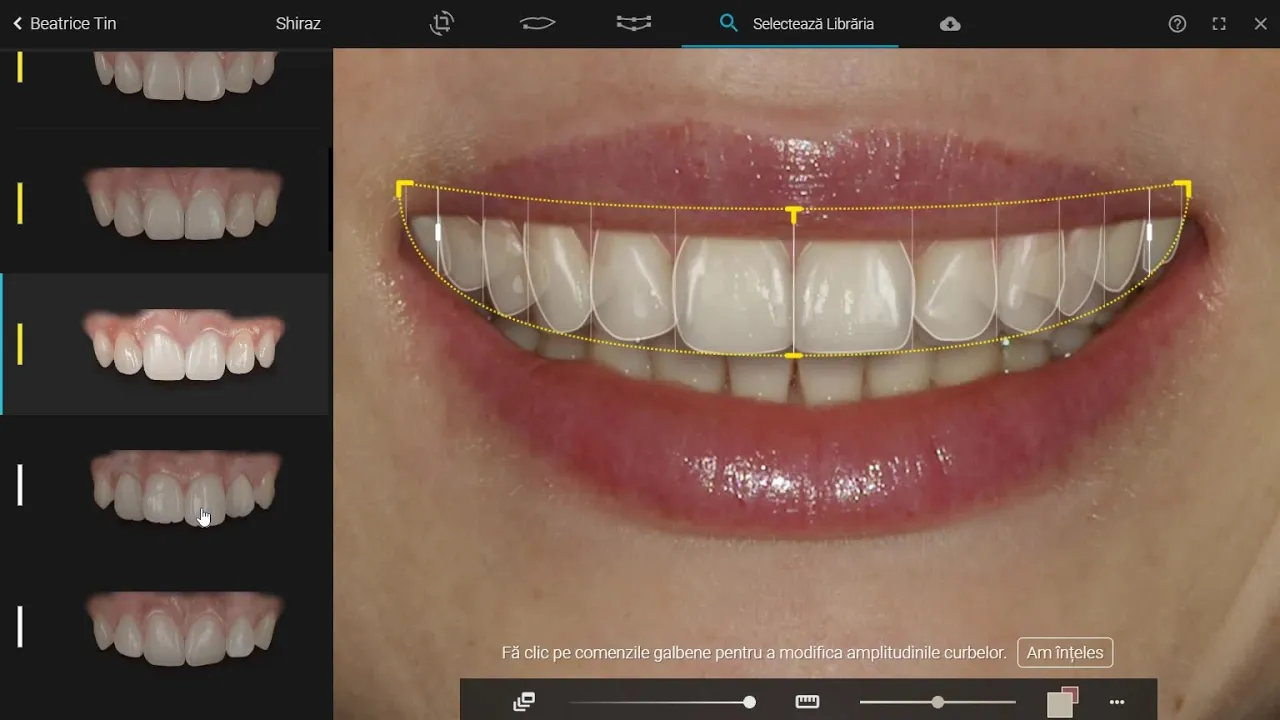The height and width of the screenshot is (720, 1280).
Task: Click the ruler measurement icon
Action: pos(807,702)
